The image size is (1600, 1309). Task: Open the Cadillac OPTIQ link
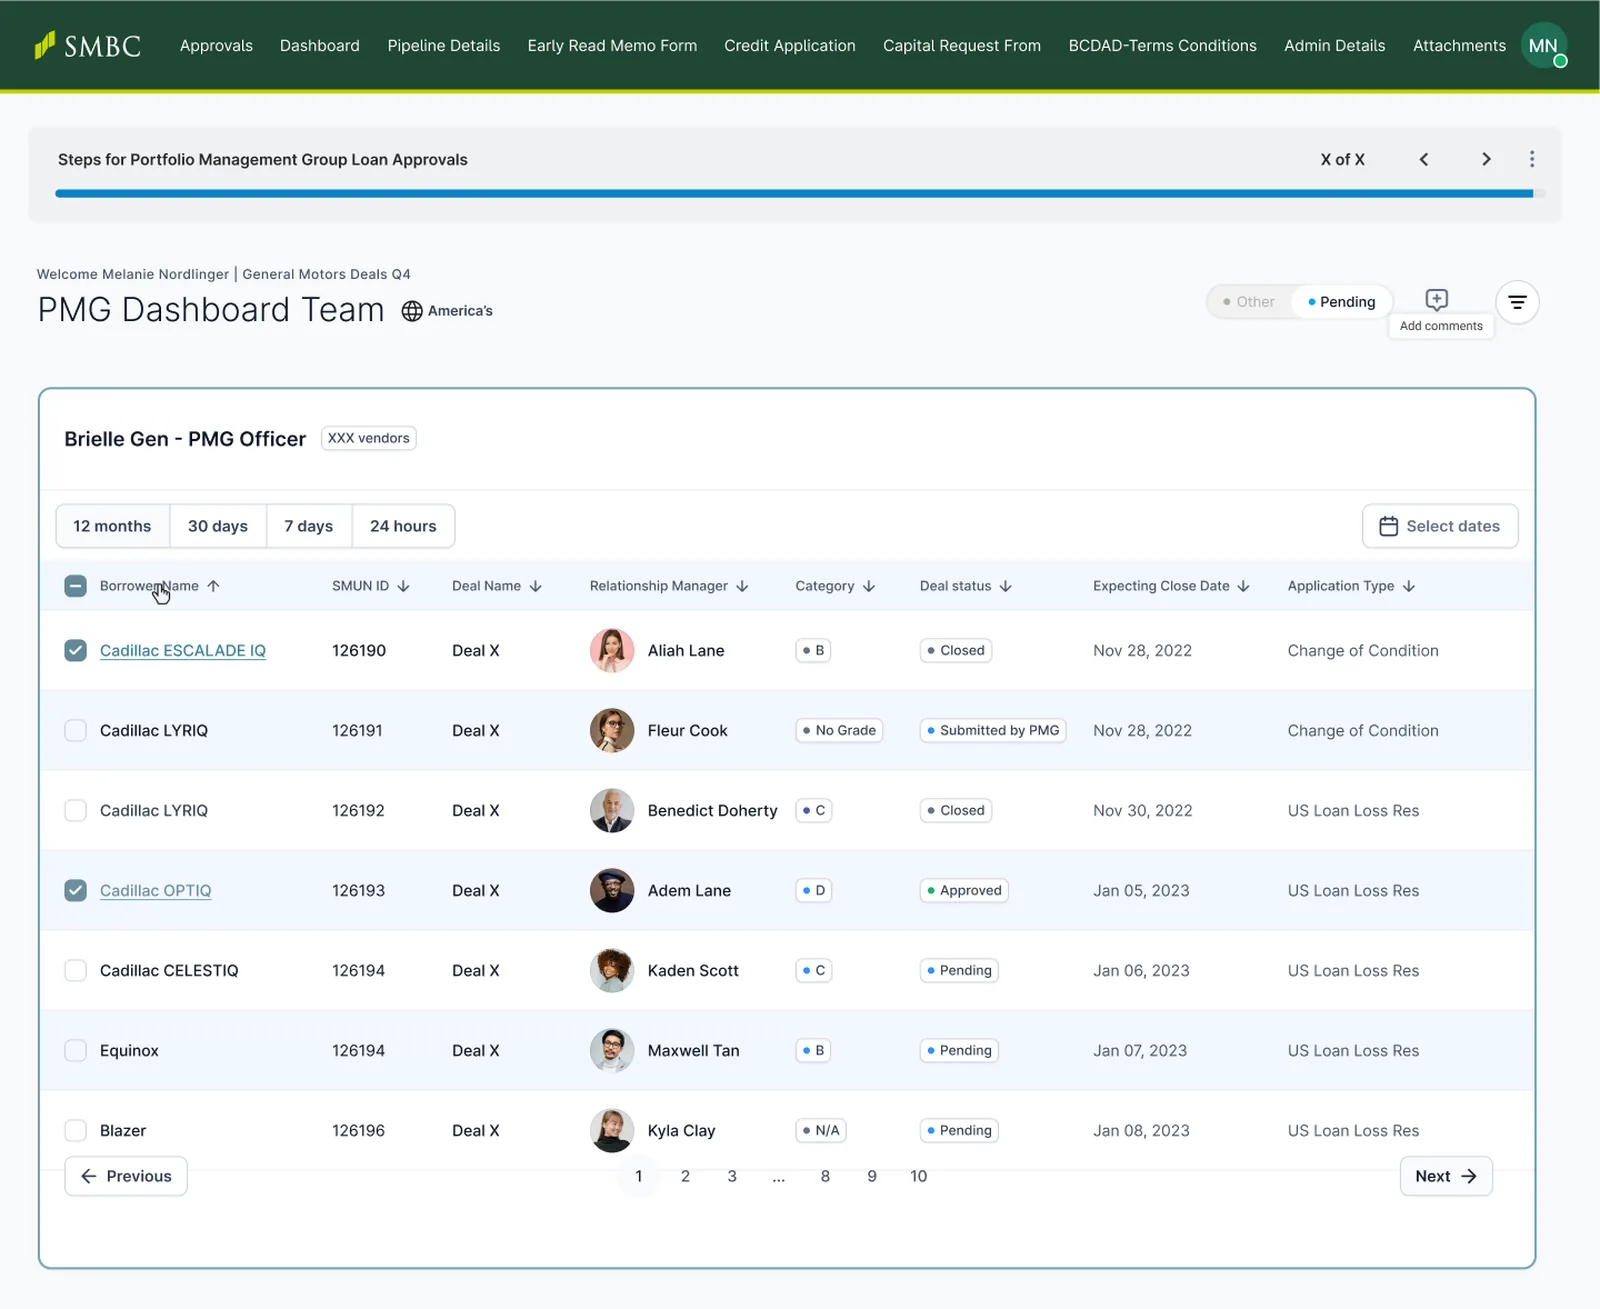coord(156,890)
